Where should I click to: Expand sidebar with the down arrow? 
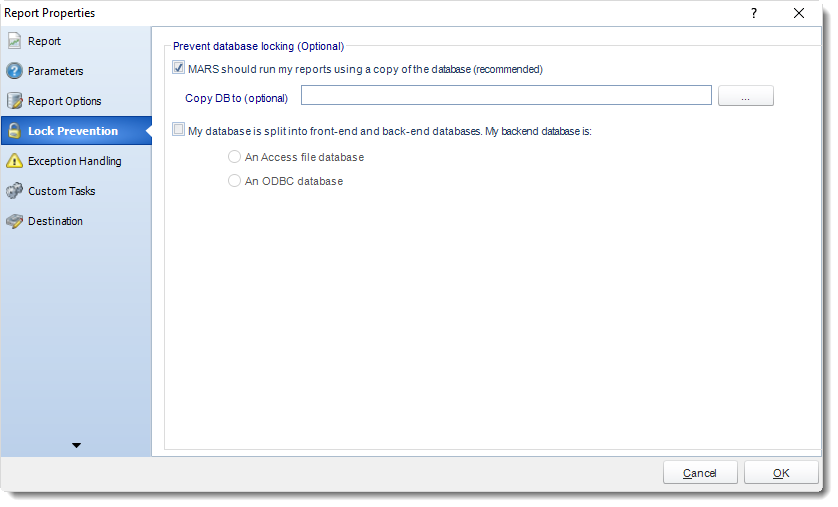point(76,445)
